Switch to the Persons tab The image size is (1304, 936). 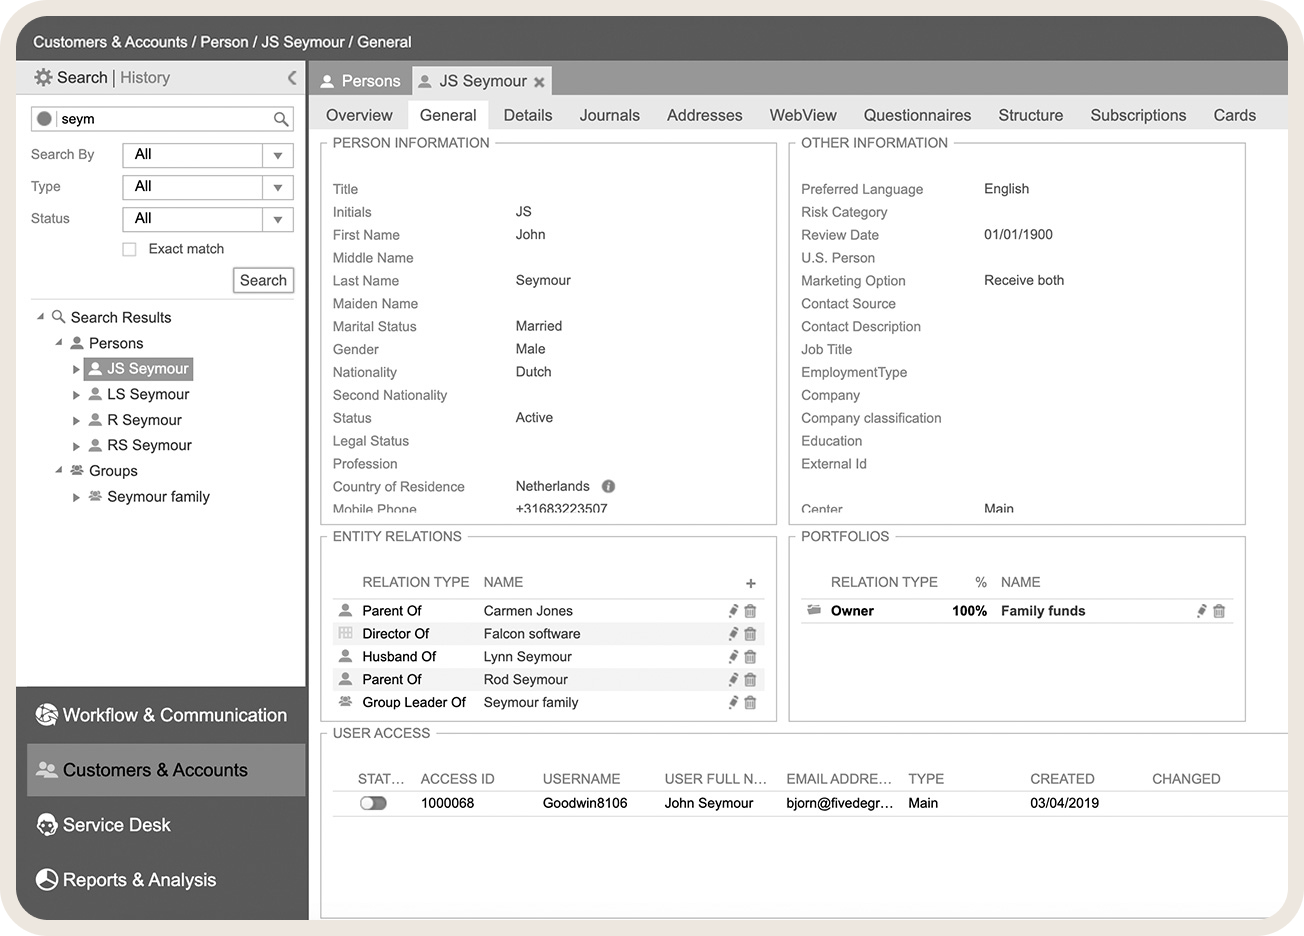[x=360, y=81]
